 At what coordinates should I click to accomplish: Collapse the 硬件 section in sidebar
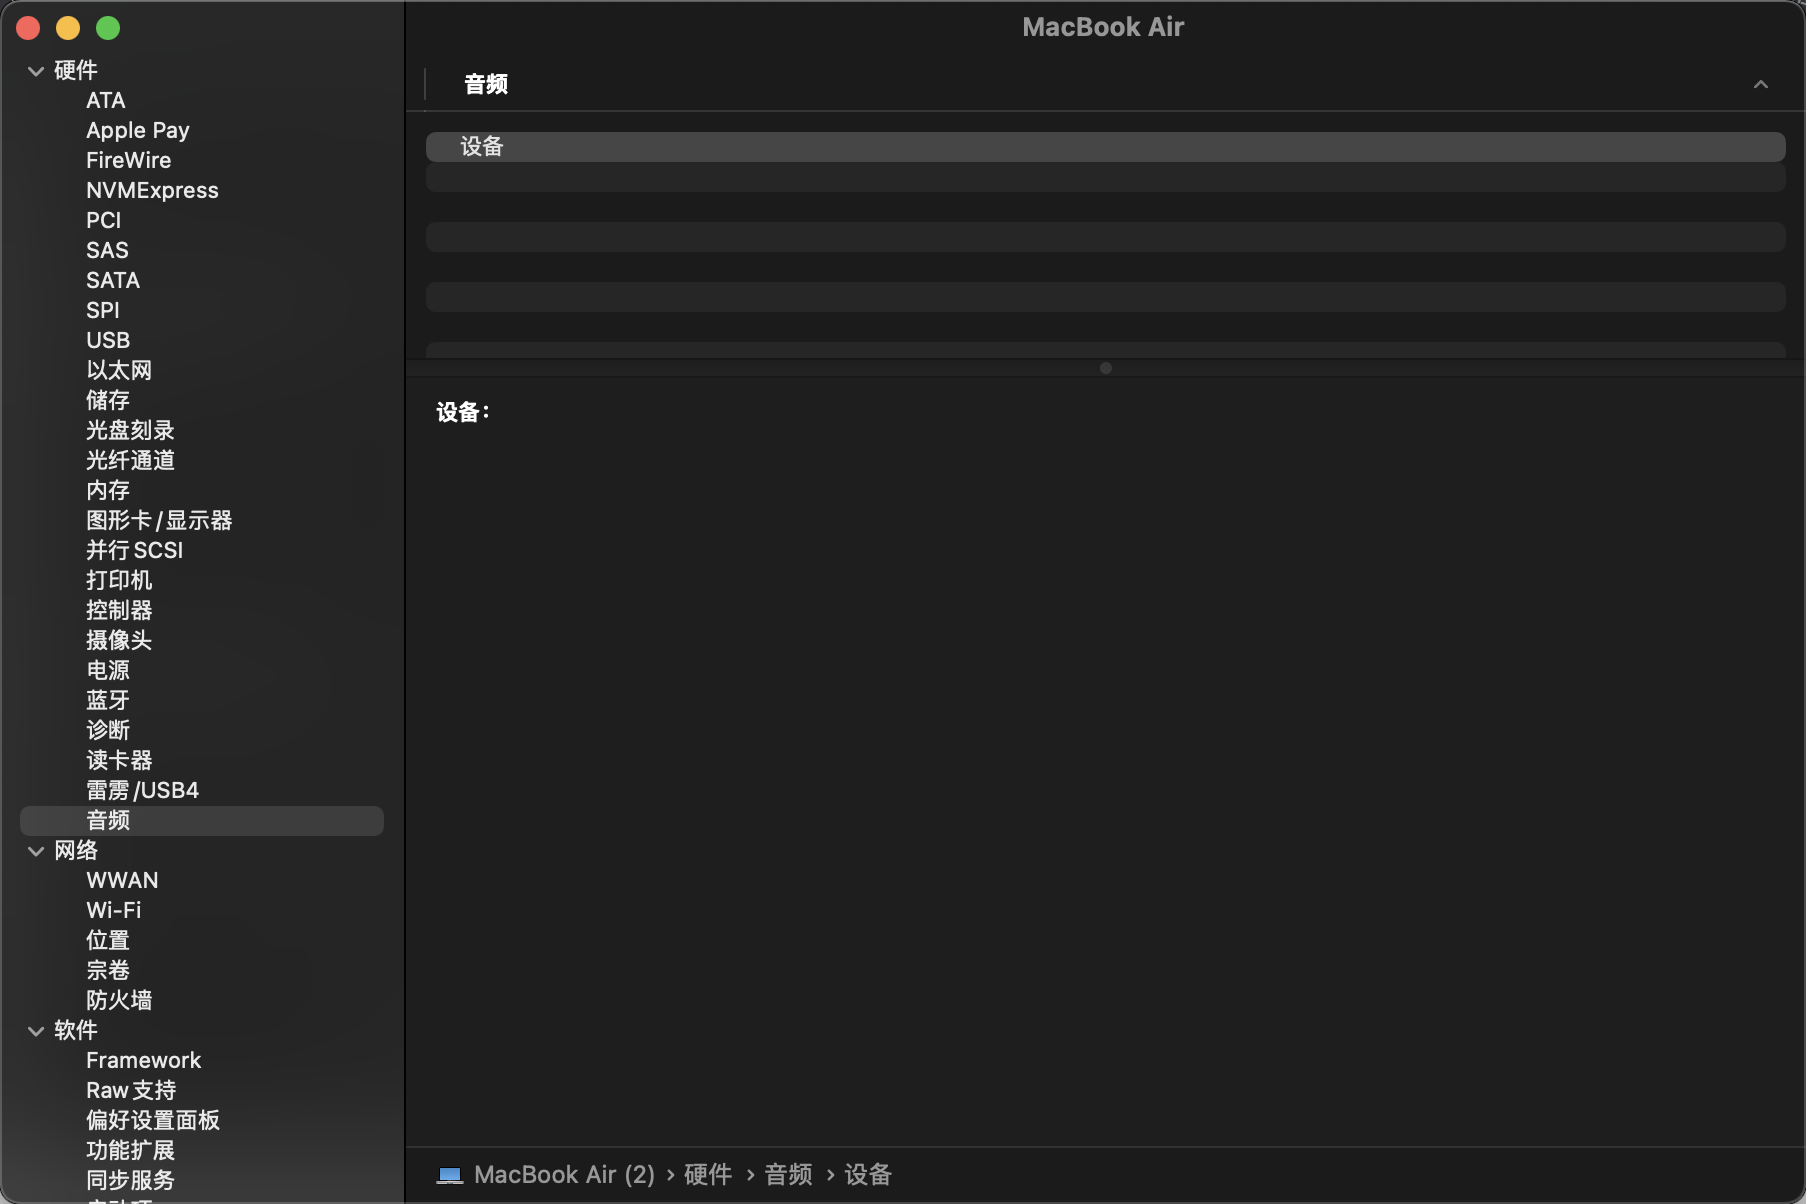[x=36, y=71]
